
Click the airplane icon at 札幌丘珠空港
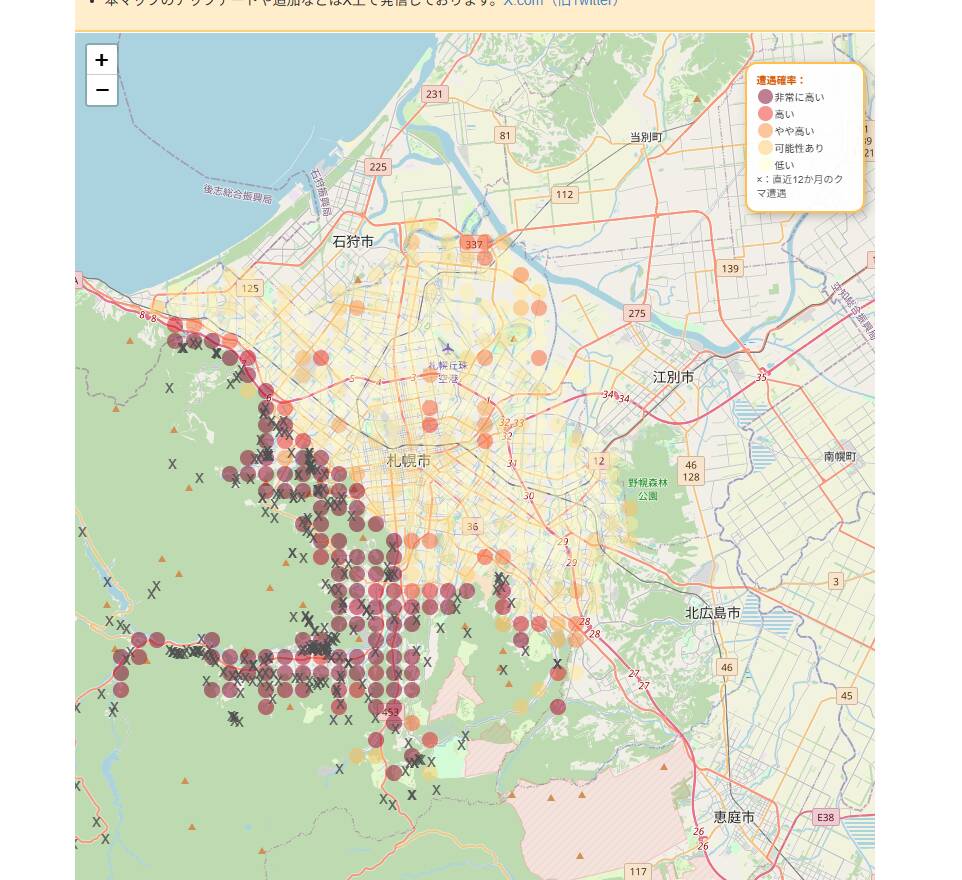(447, 348)
